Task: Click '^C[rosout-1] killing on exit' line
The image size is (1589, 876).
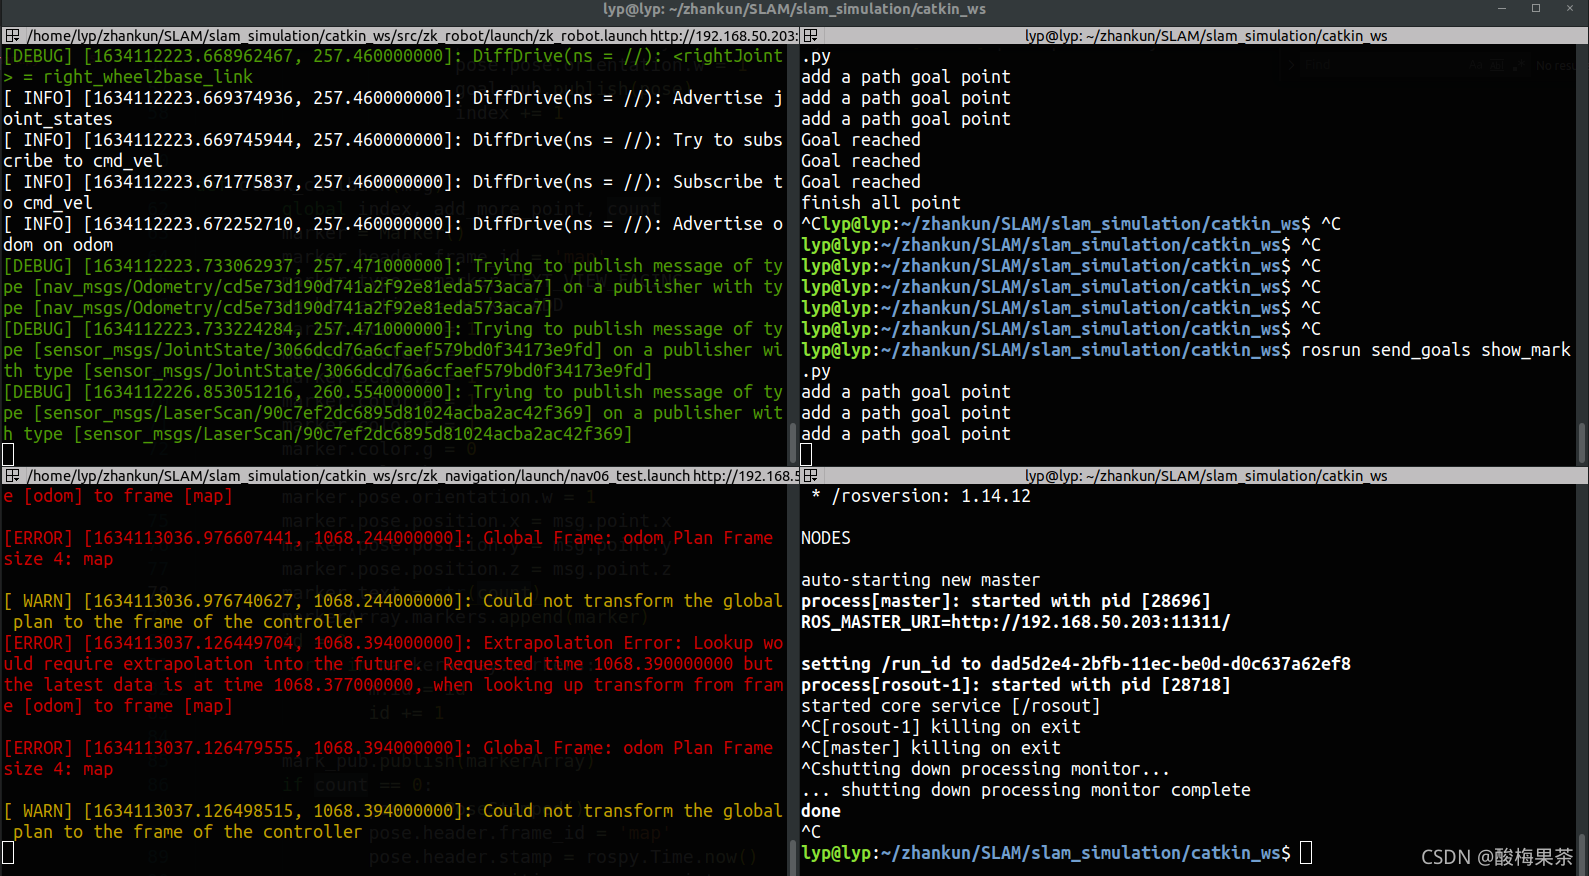Action: (941, 727)
